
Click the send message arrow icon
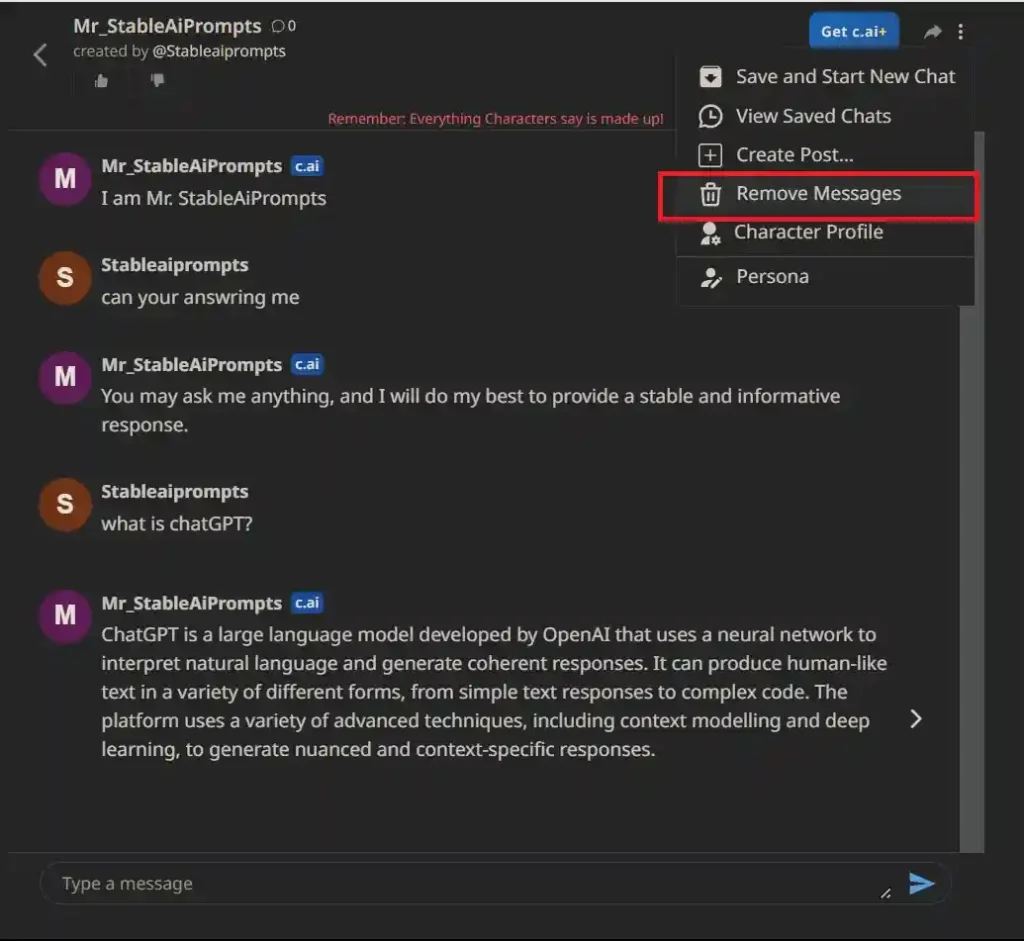tap(921, 884)
